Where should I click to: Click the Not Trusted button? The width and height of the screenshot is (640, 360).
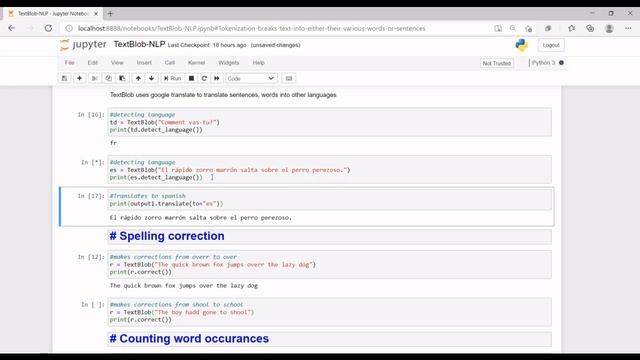tap(496, 63)
